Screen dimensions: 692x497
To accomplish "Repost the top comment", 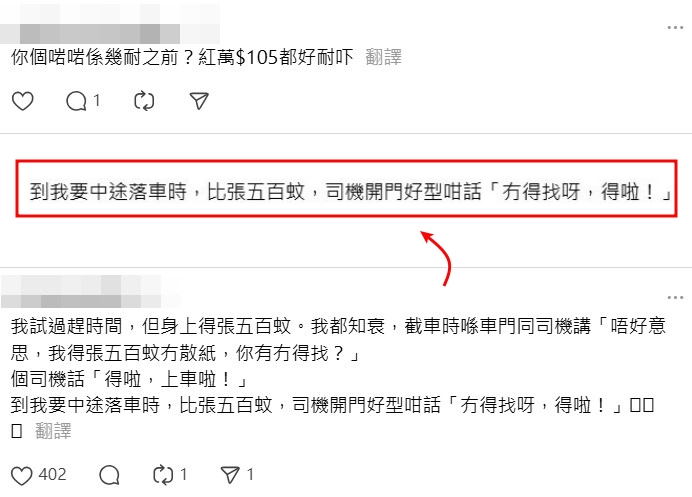I will (x=144, y=101).
